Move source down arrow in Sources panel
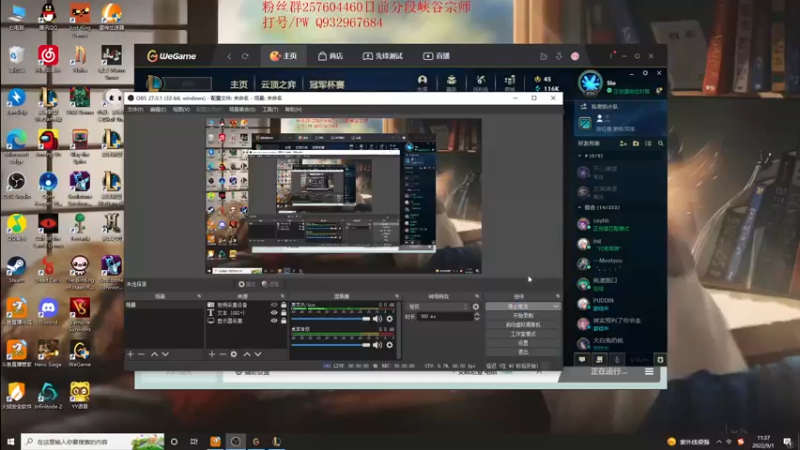The height and width of the screenshot is (450, 800). 258,354
